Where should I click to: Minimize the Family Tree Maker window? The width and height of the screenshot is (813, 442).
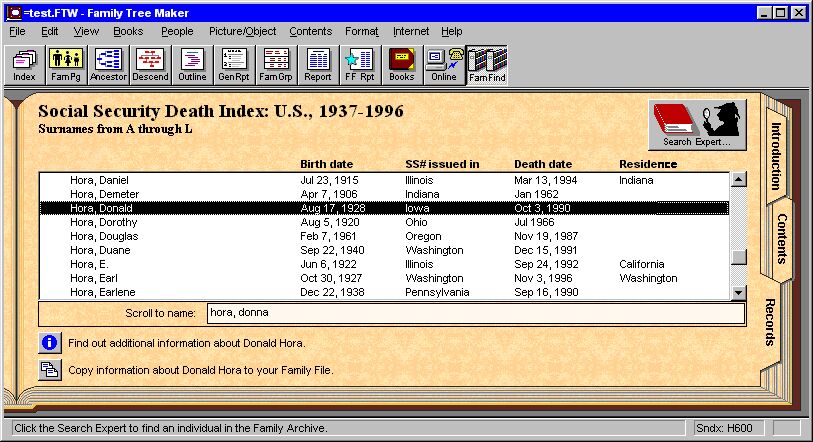tap(764, 12)
